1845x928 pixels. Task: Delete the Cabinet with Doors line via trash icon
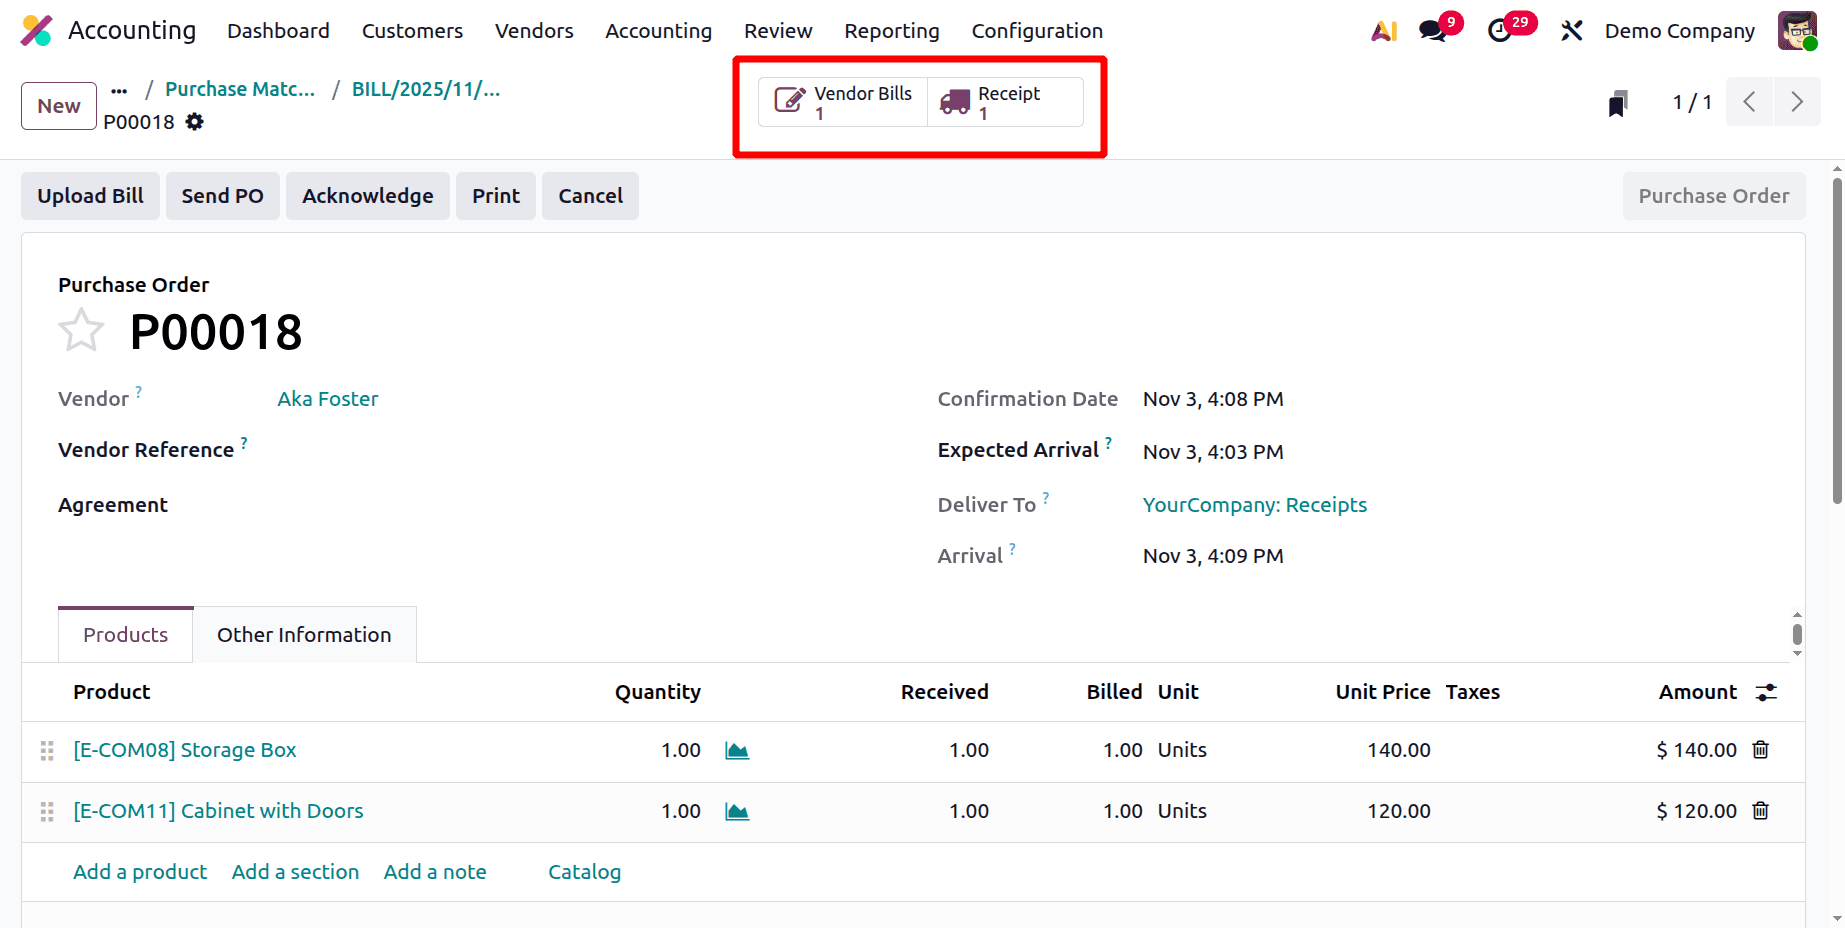[x=1761, y=811]
